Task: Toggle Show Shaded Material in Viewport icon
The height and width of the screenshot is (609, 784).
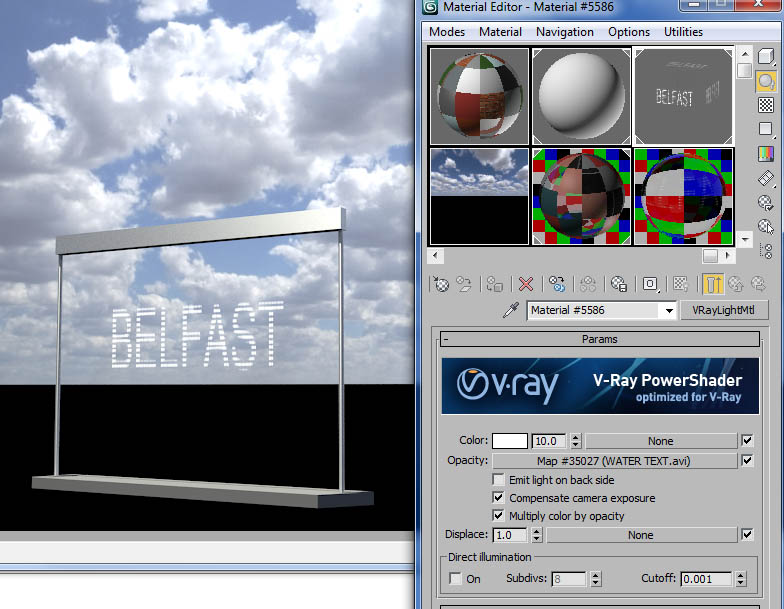Action: point(680,284)
